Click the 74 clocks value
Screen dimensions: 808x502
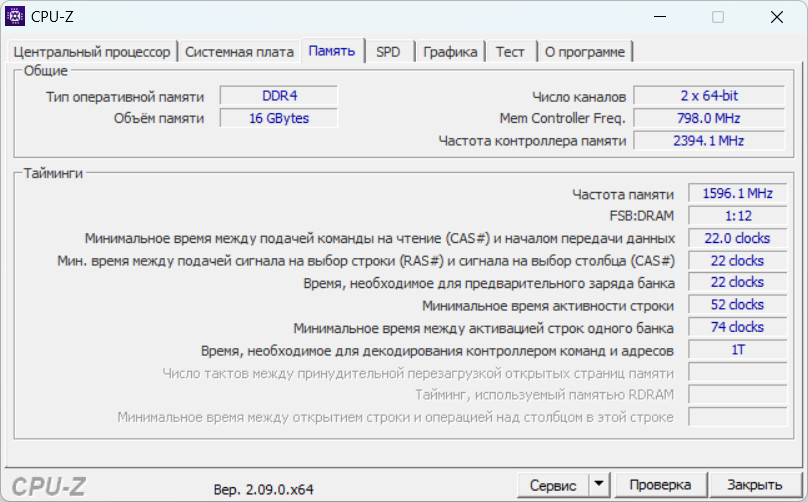[x=737, y=327]
